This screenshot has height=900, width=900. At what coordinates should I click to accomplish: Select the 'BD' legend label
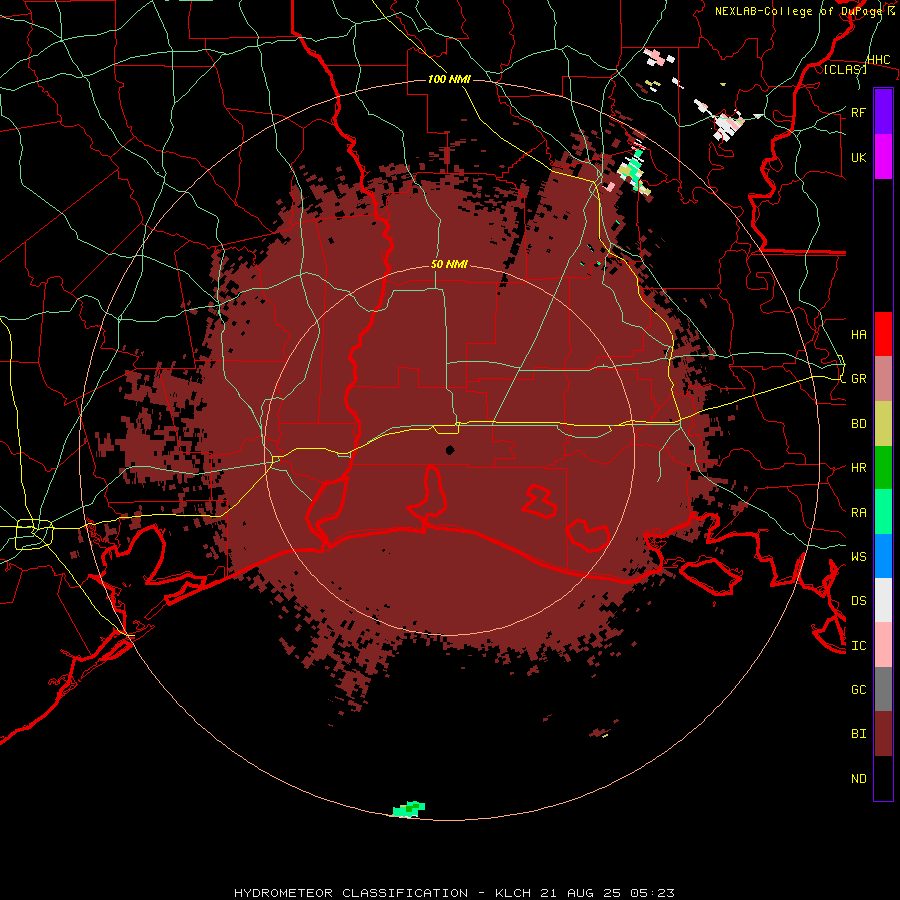(x=858, y=423)
